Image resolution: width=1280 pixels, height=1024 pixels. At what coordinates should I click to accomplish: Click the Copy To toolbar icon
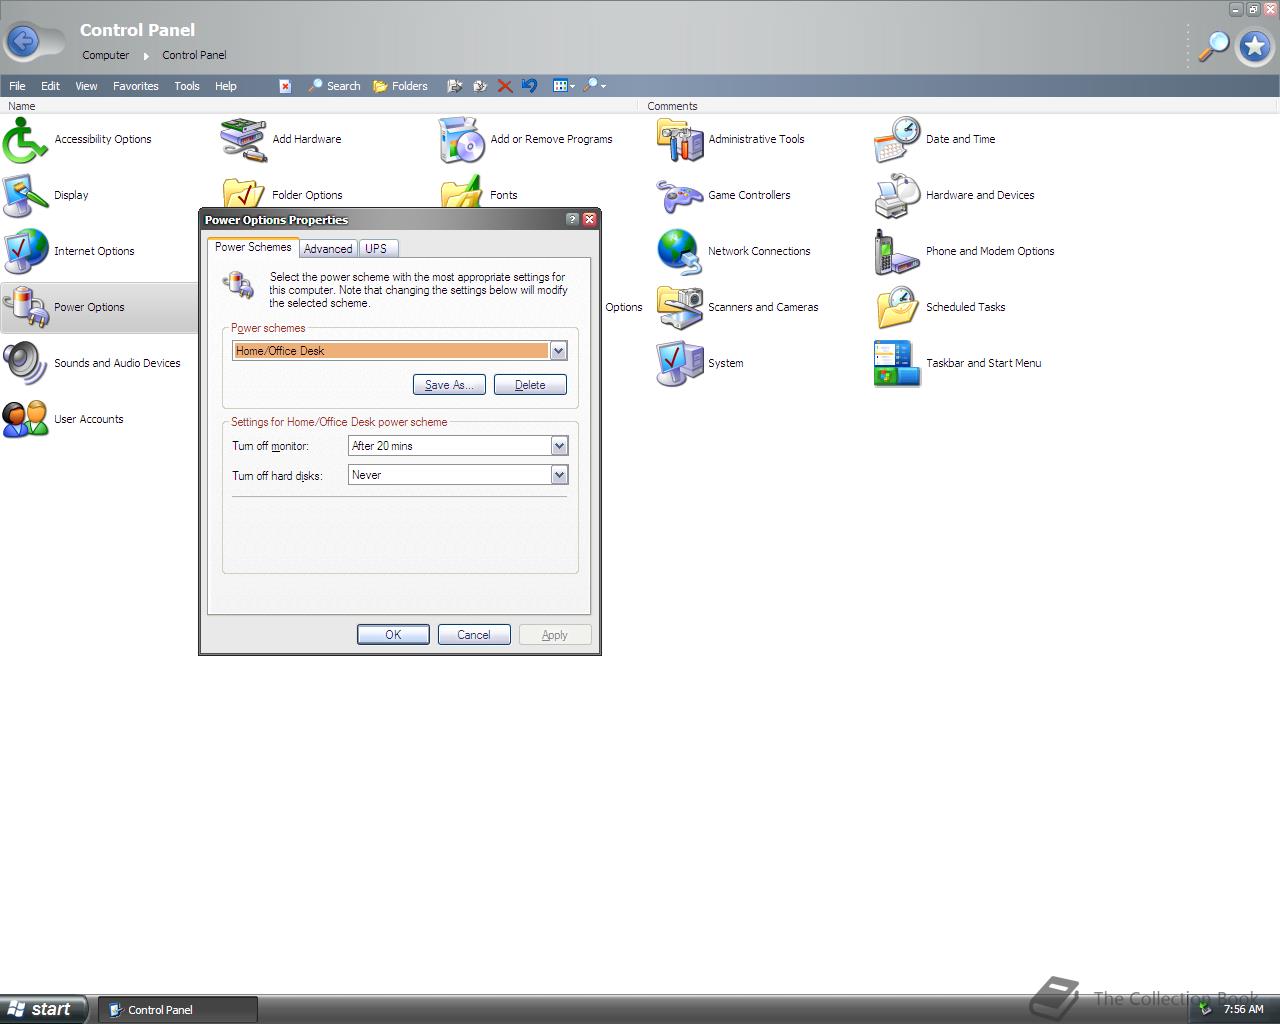pos(480,86)
